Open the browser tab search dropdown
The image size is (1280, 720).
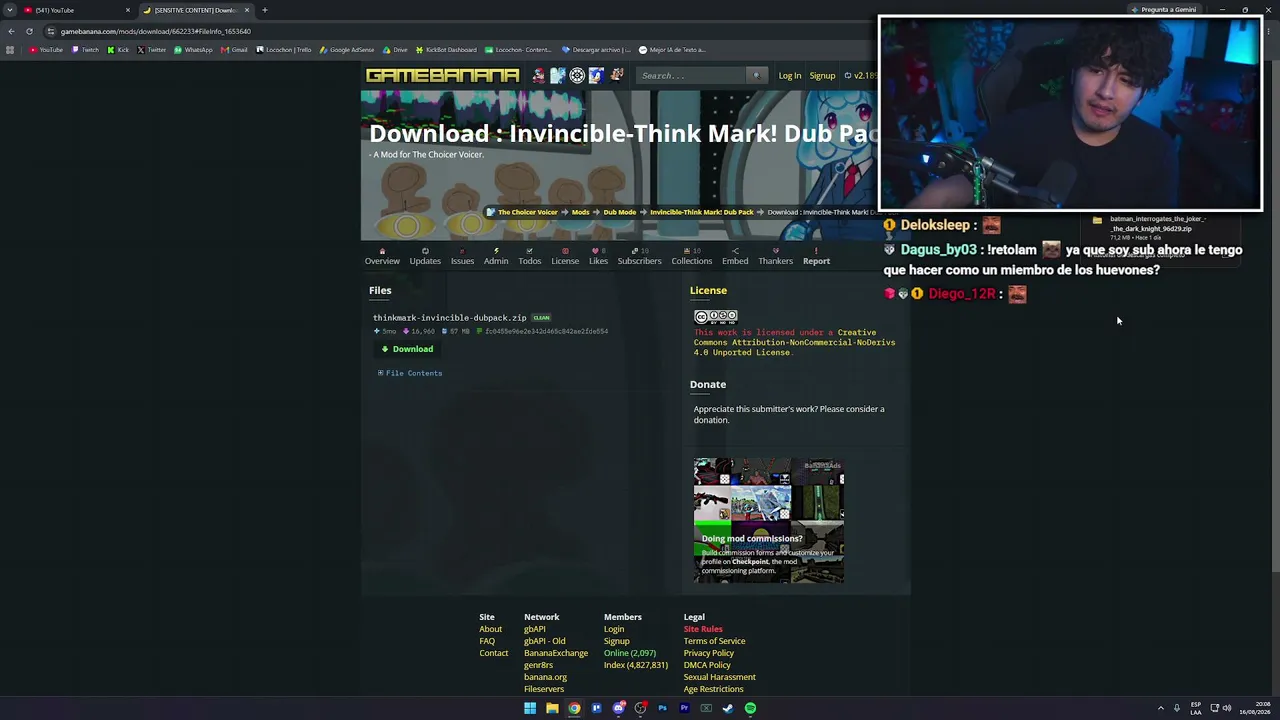[10, 10]
